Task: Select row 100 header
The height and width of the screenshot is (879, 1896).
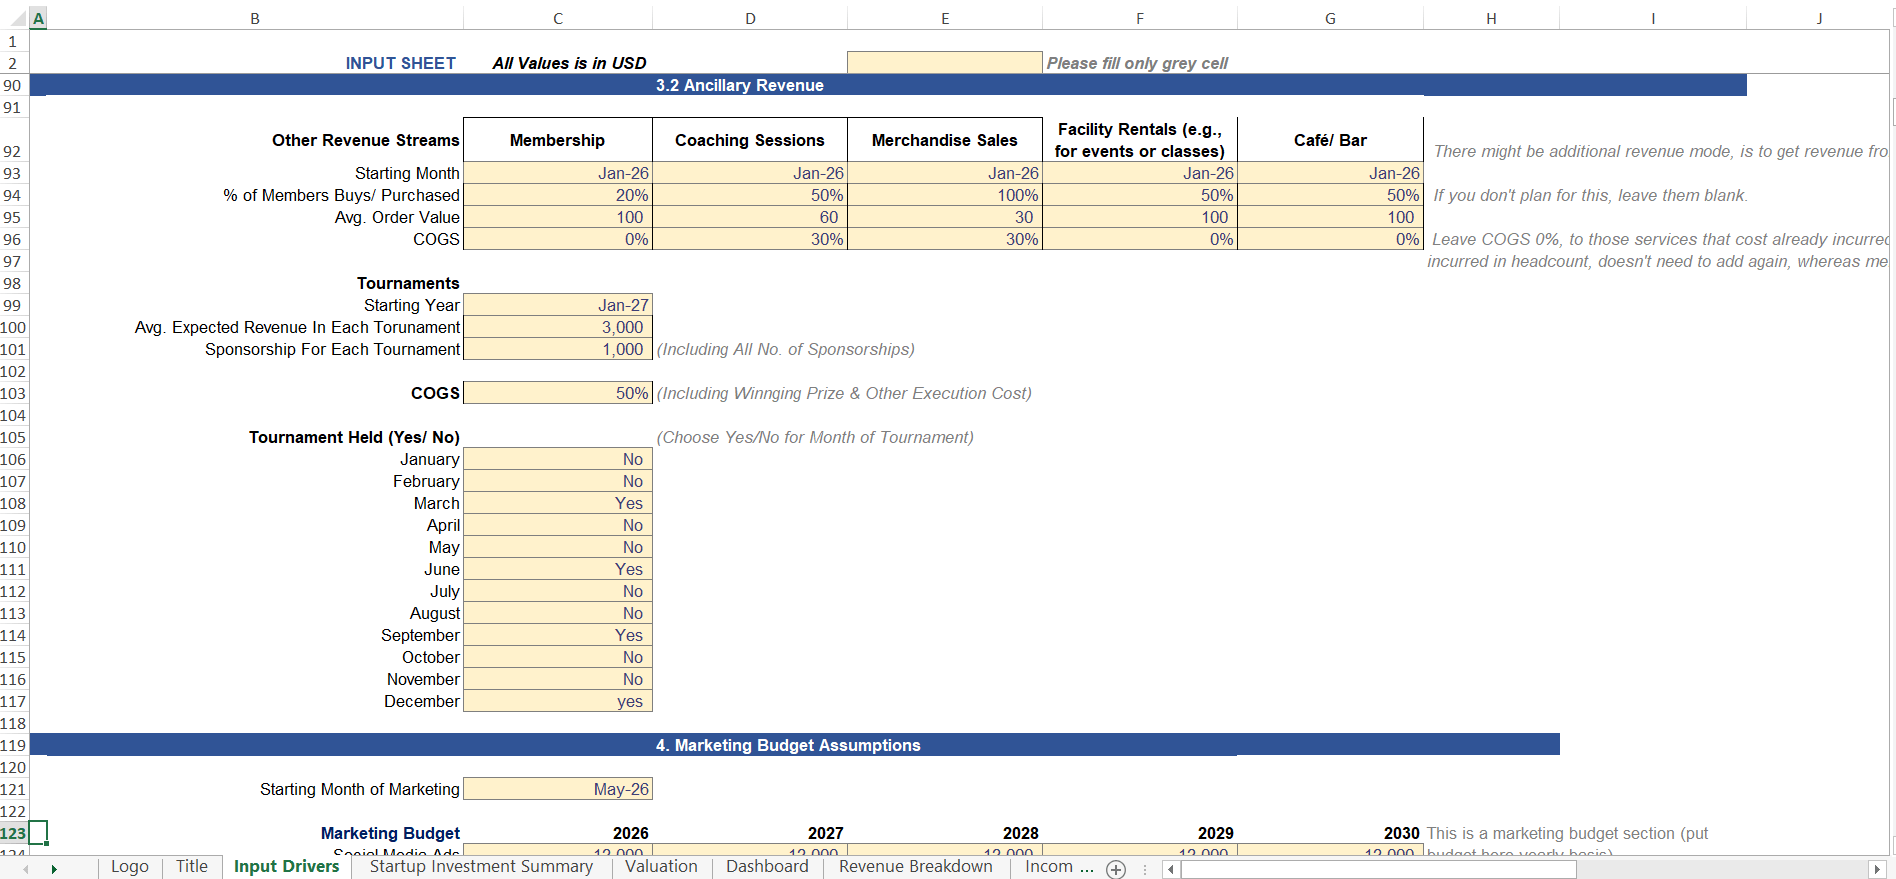Action: coord(14,327)
